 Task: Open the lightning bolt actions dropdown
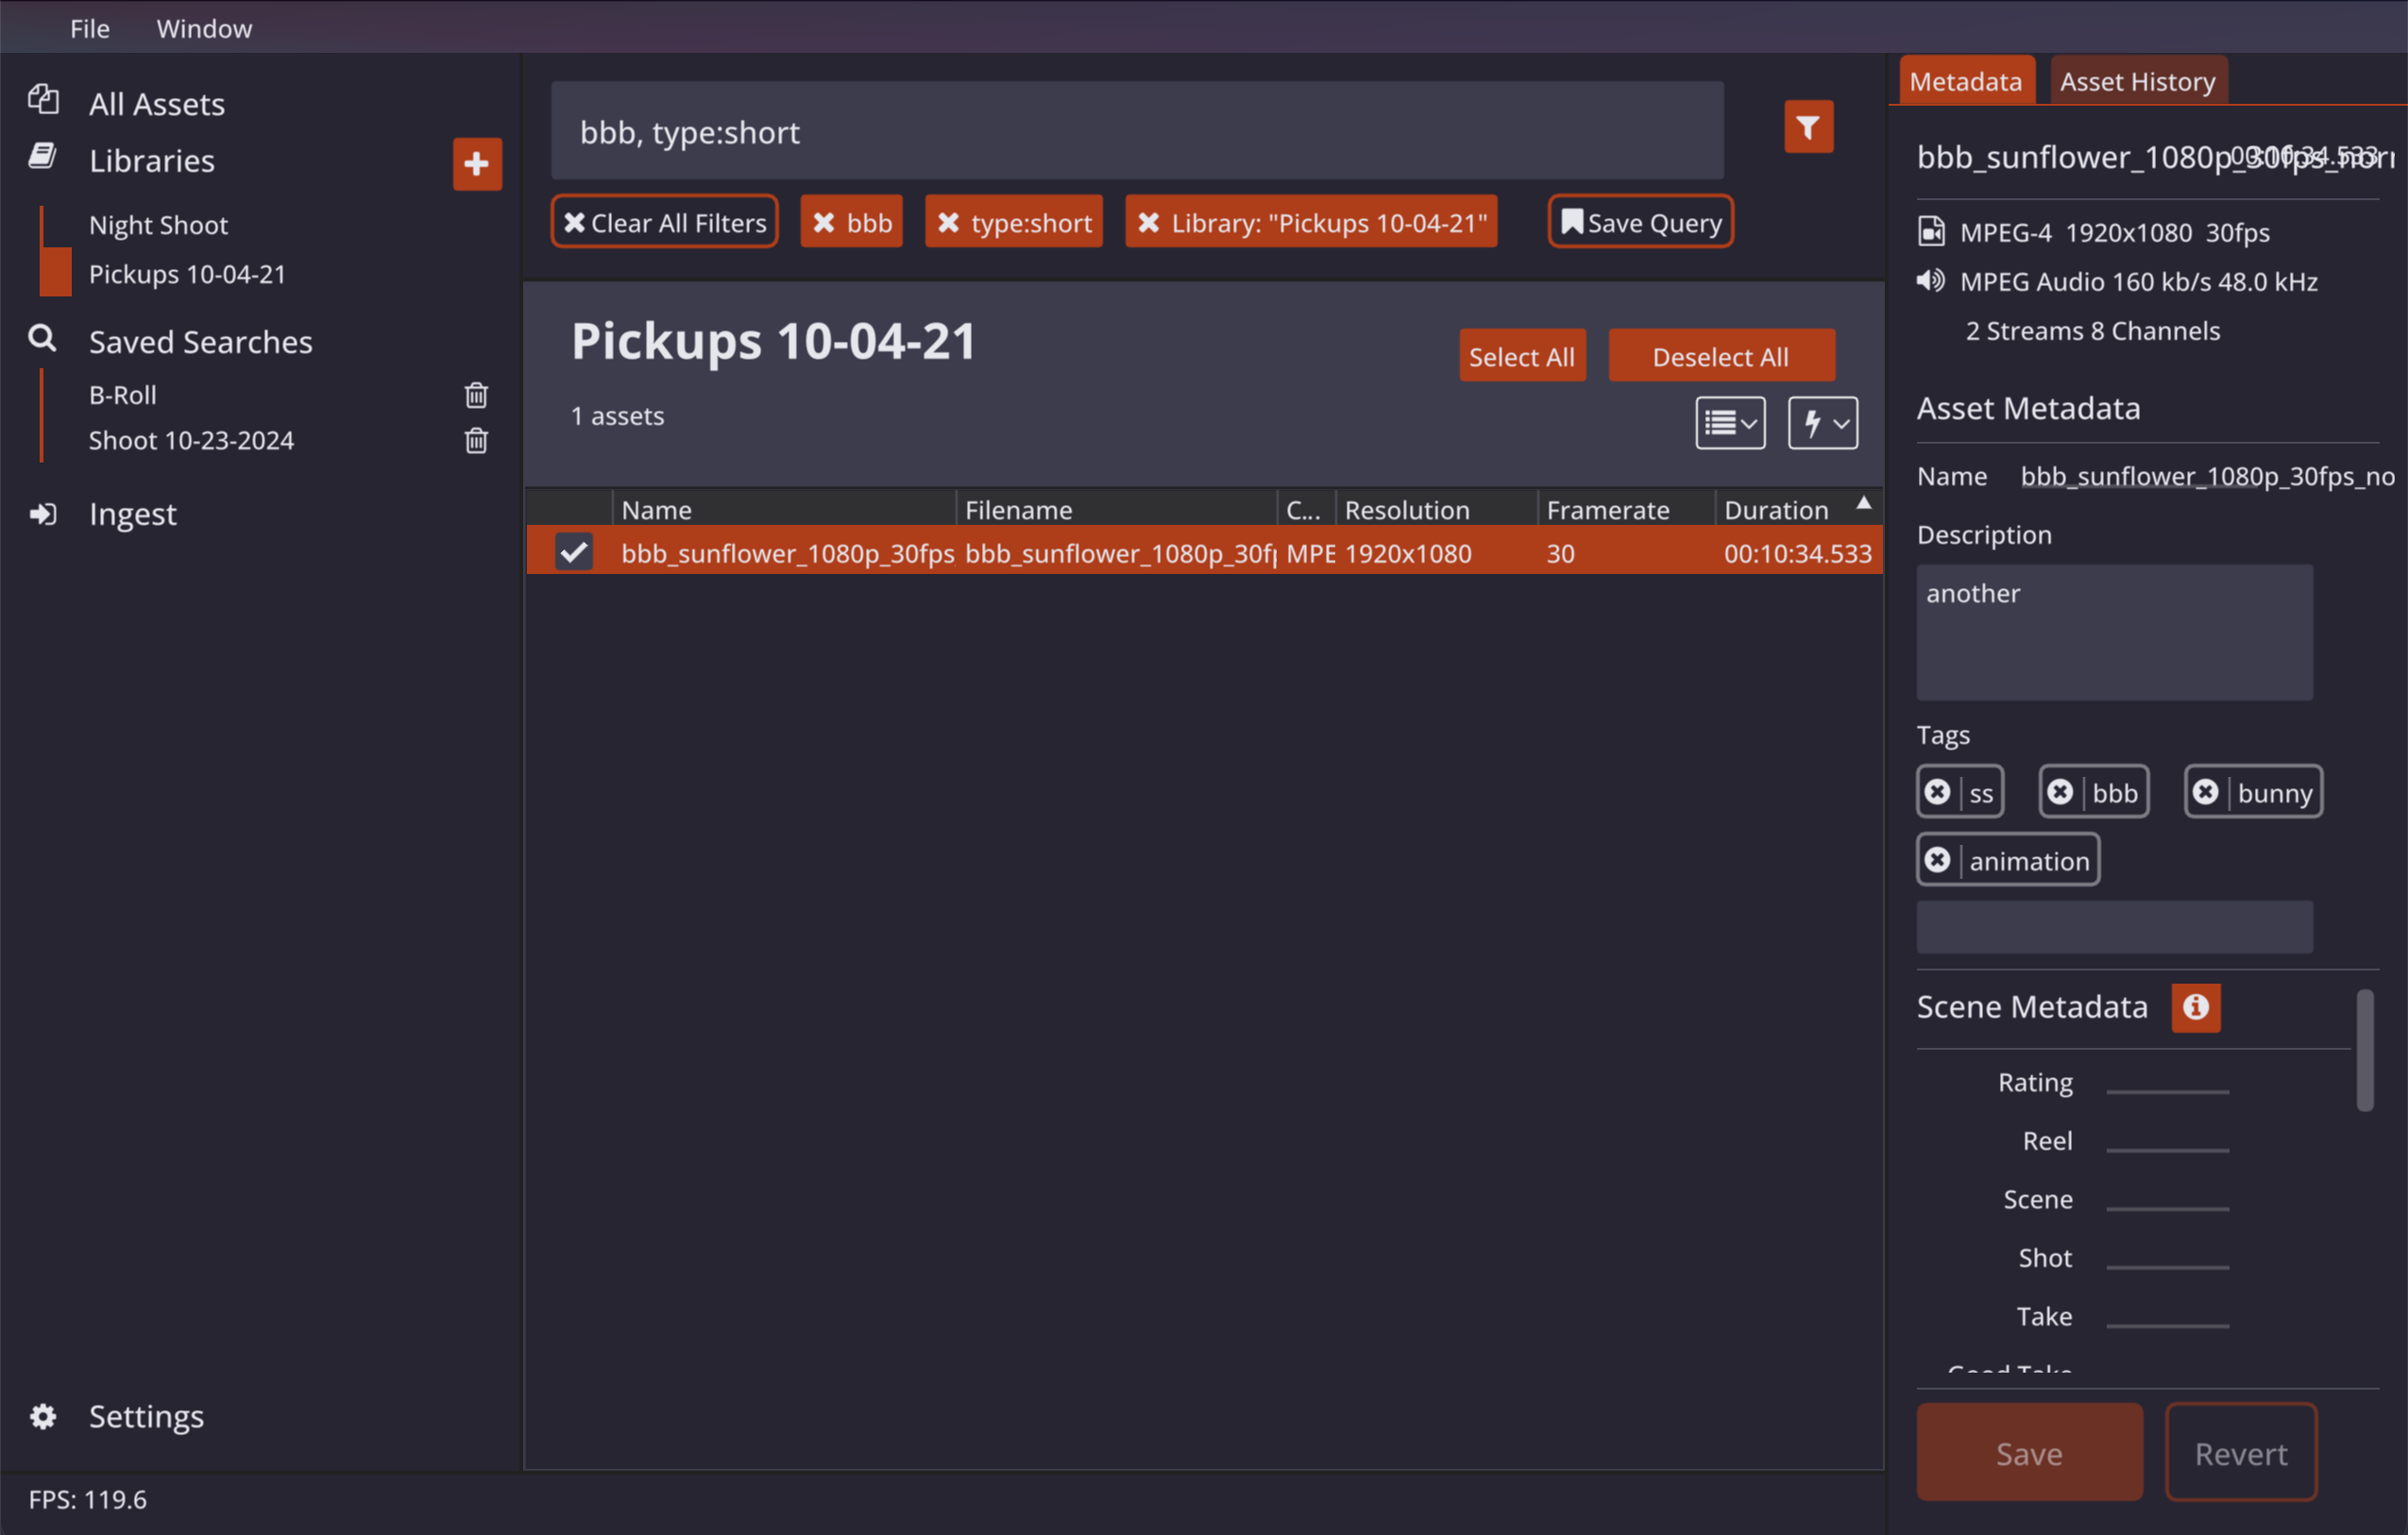[x=1822, y=423]
